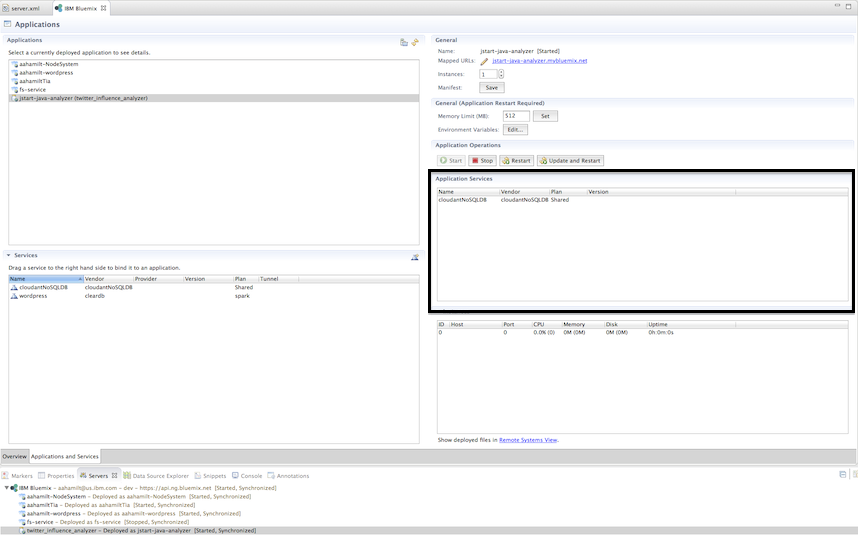The width and height of the screenshot is (858, 535).
Task: Click Set button for memory limit
Action: (545, 116)
